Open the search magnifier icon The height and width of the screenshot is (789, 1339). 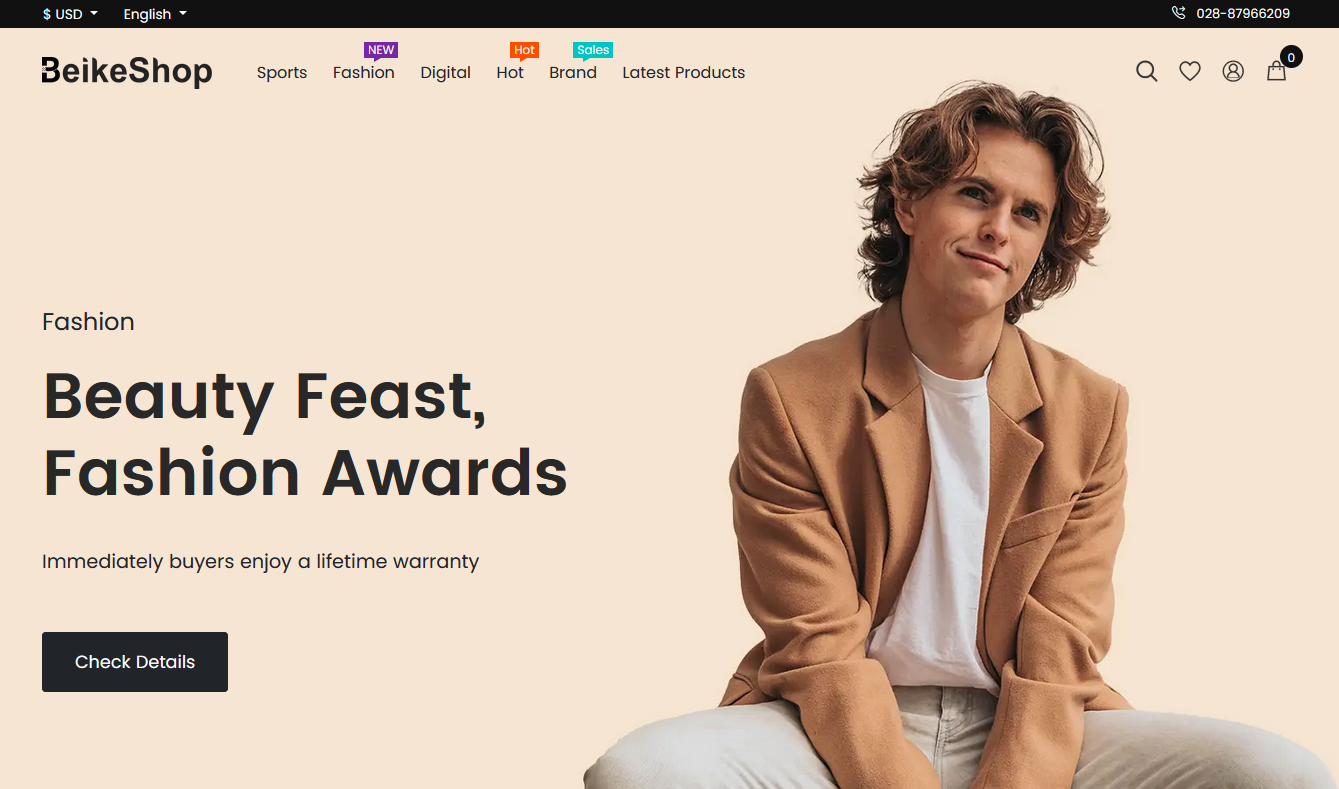coord(1146,72)
